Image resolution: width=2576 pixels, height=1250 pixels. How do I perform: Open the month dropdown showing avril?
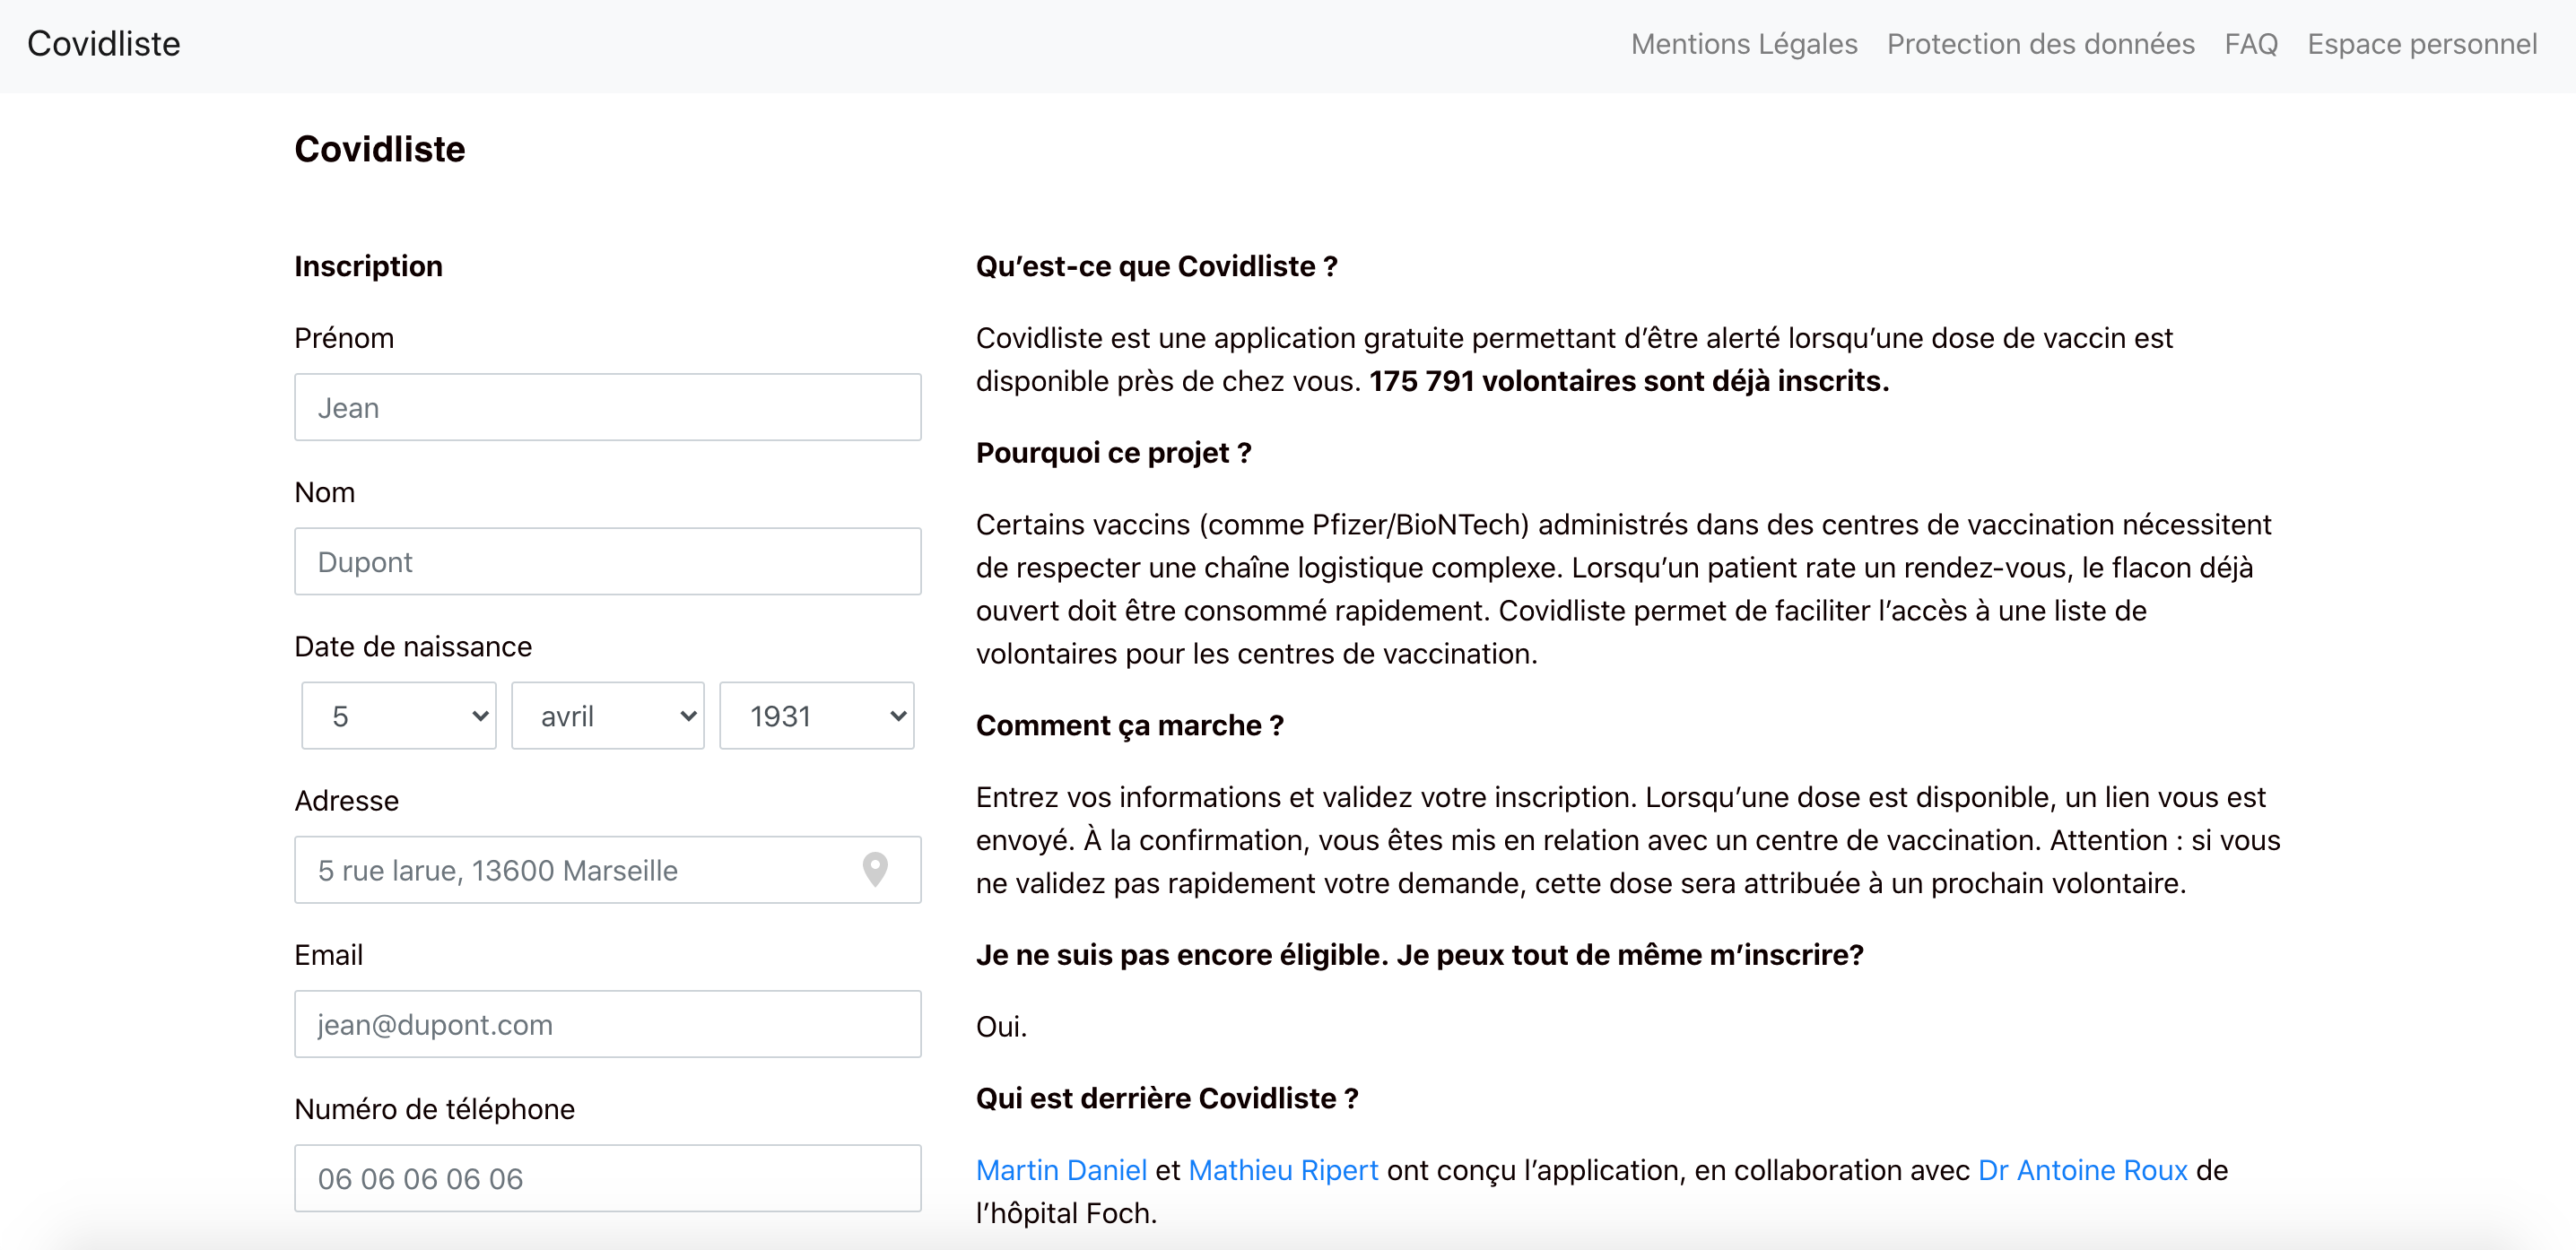click(608, 715)
